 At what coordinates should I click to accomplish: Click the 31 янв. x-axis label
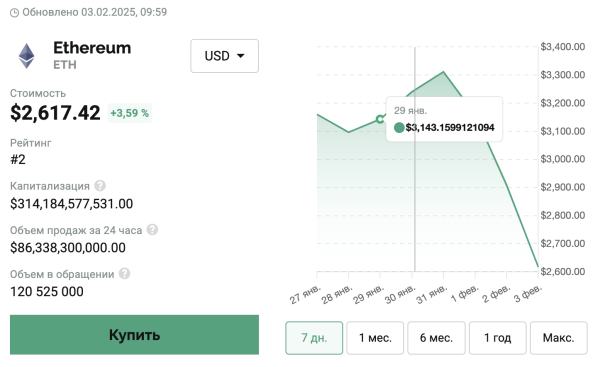(x=432, y=295)
